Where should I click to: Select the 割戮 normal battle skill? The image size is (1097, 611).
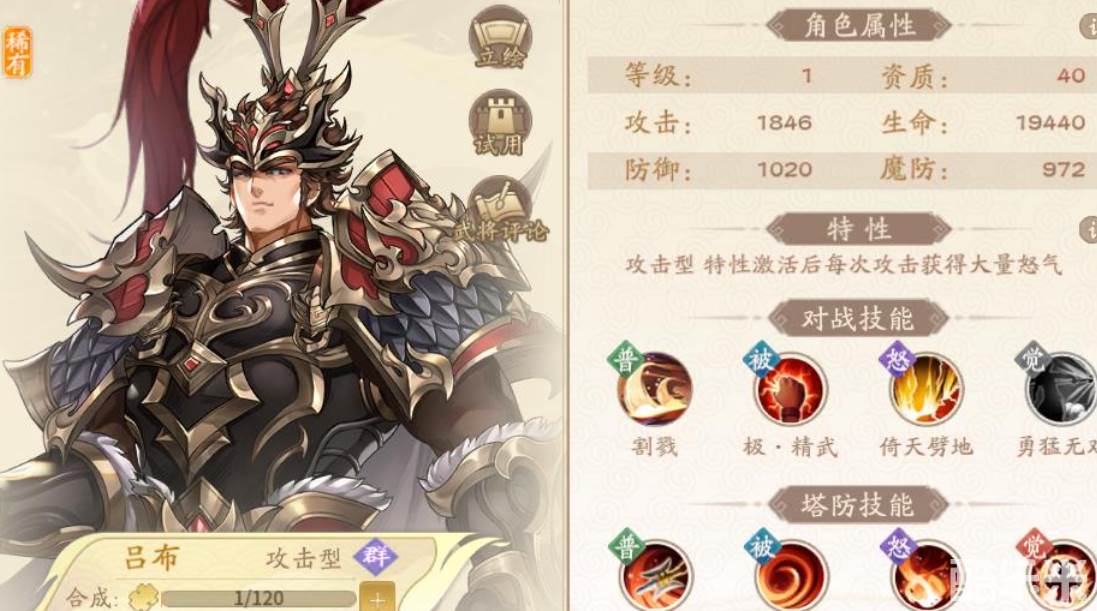coord(654,389)
